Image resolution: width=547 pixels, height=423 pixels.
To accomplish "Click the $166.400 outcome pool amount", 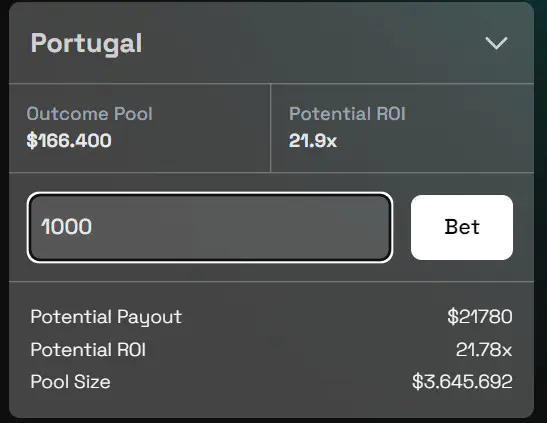I will pyautogui.click(x=69, y=141).
